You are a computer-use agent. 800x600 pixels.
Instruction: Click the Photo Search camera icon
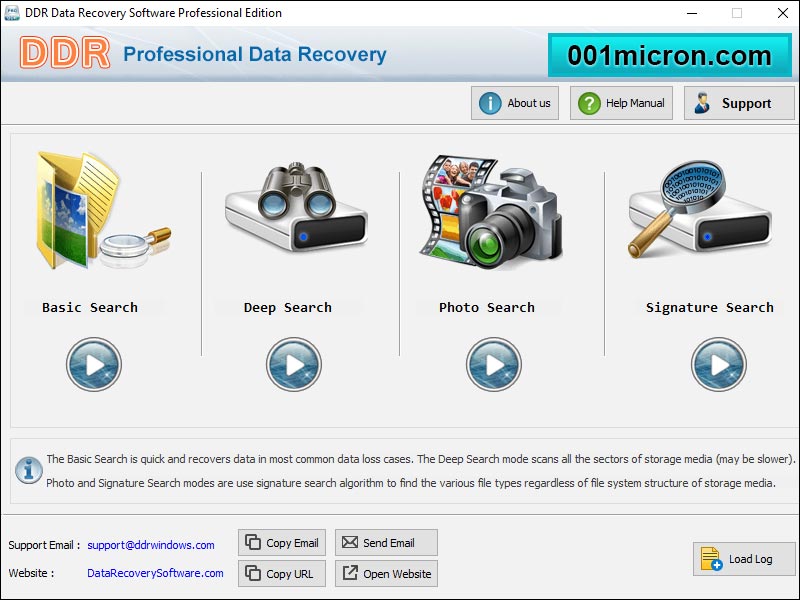coord(491,212)
